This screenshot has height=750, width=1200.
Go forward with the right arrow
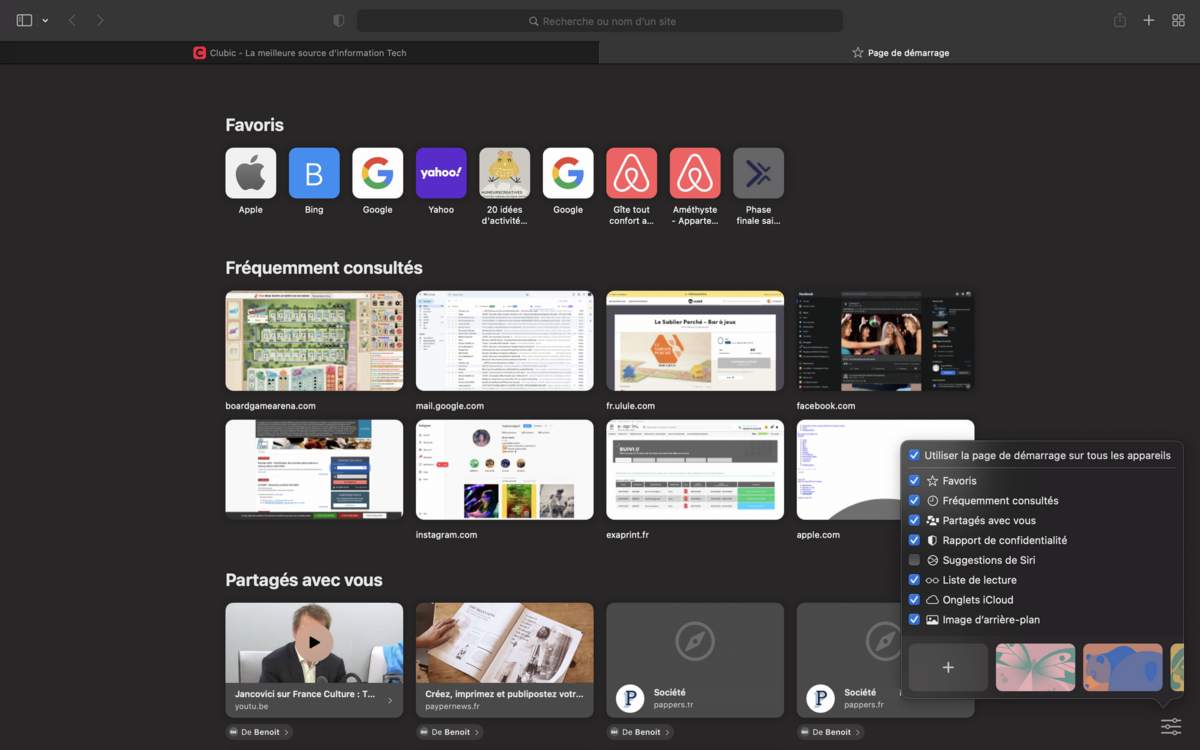(100, 20)
